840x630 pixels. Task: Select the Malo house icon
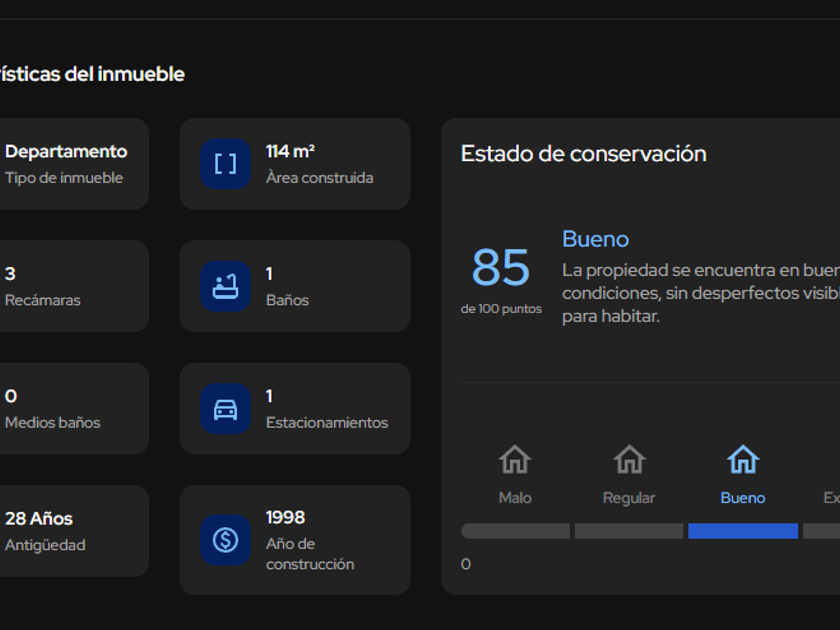(x=515, y=459)
